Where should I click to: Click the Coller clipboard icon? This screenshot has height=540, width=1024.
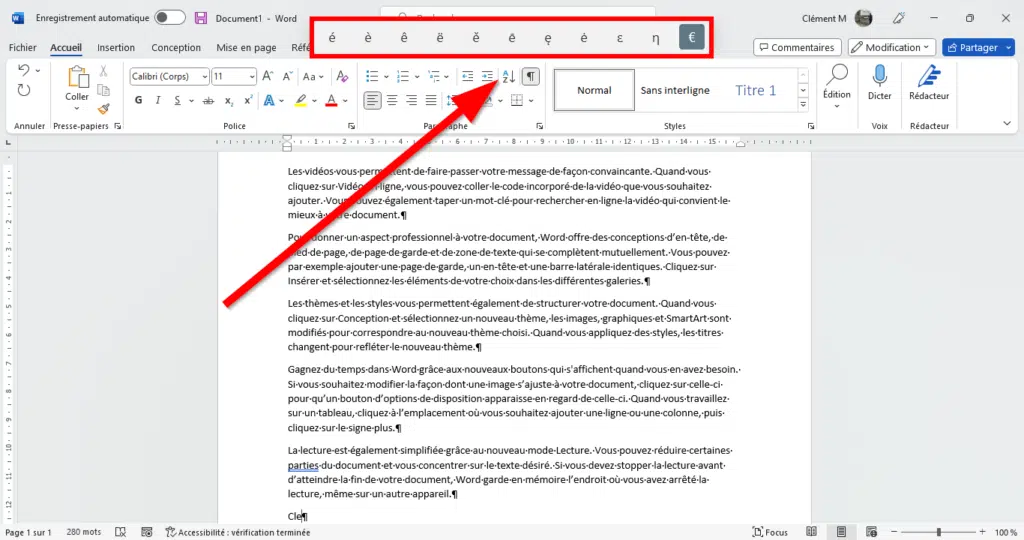(x=77, y=78)
